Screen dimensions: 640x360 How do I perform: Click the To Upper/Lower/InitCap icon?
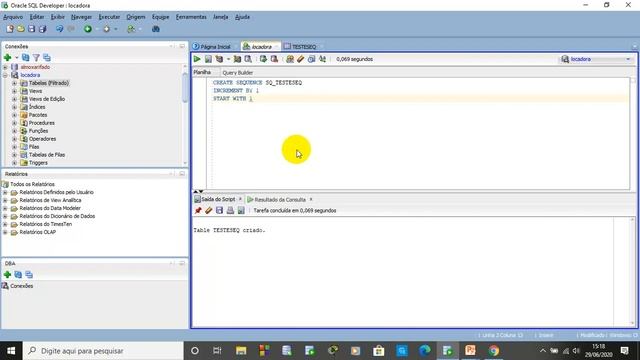pos(322,59)
